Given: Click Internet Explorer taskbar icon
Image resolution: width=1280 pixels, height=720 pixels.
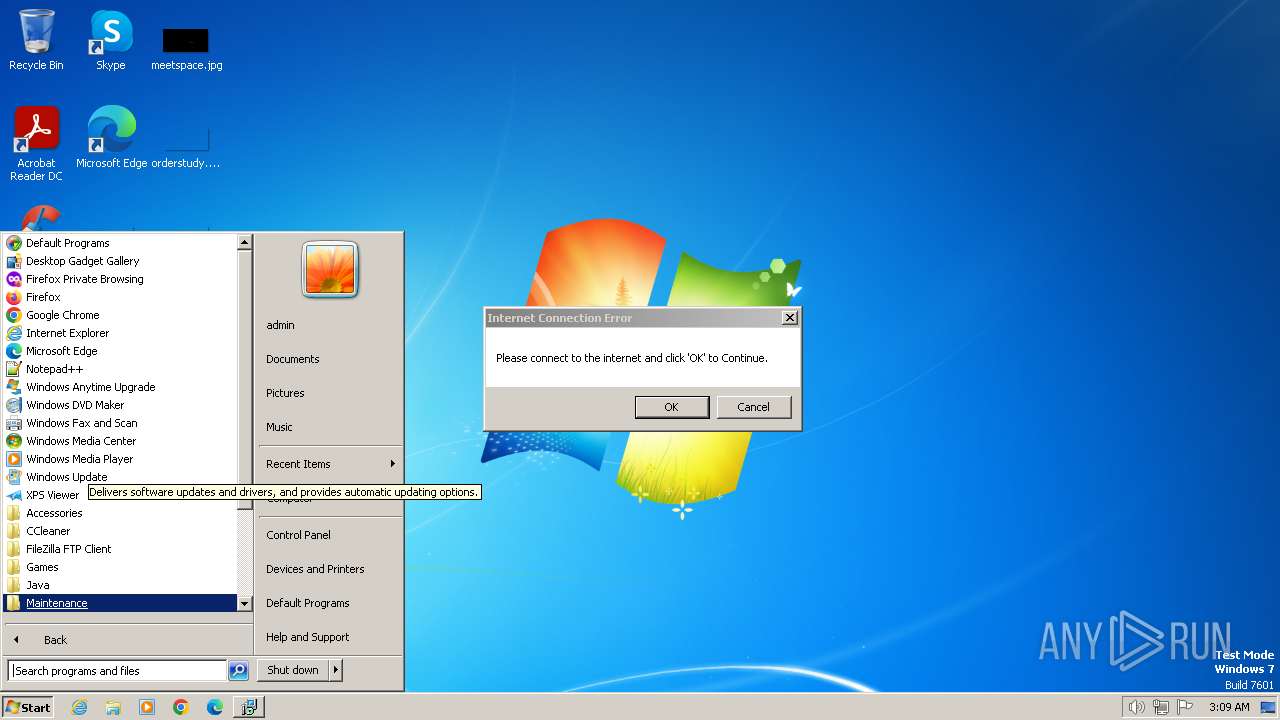Looking at the screenshot, I should click(x=79, y=707).
